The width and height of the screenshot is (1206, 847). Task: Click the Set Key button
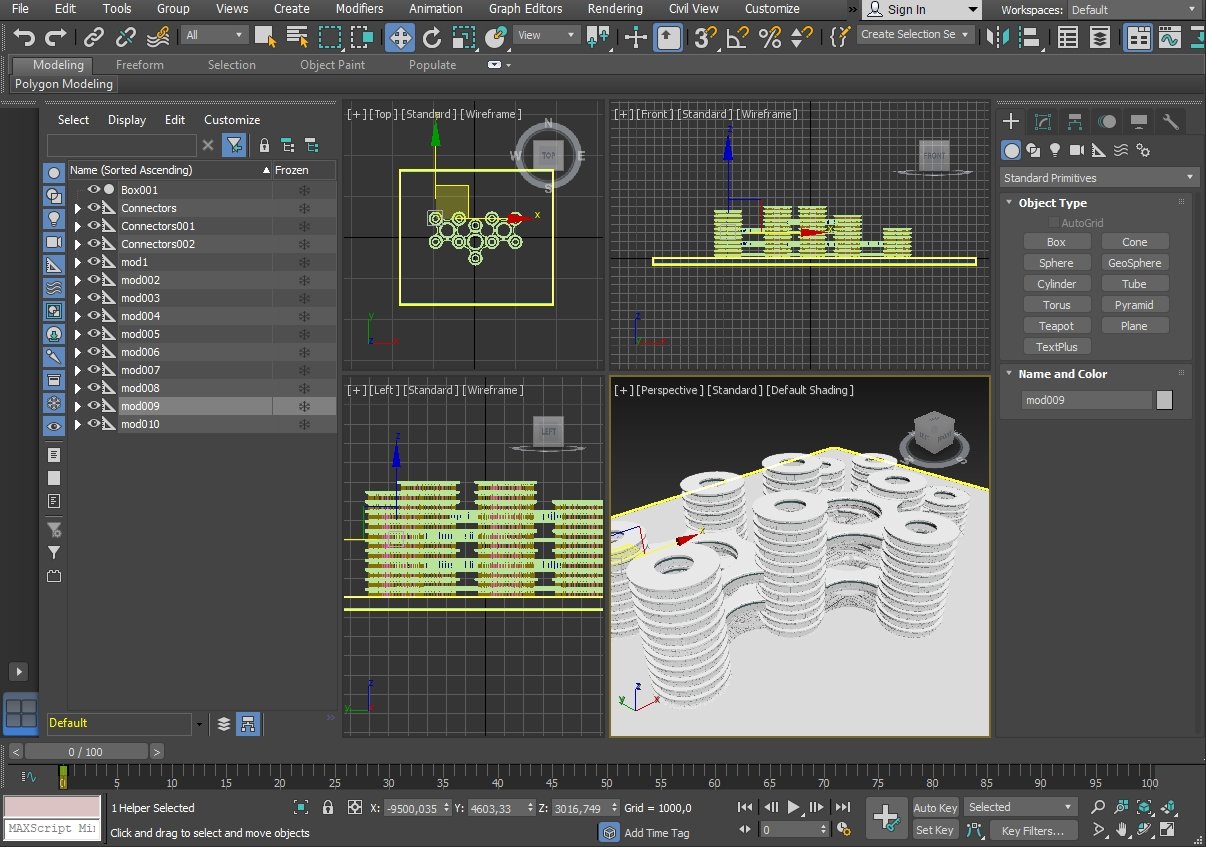point(935,830)
